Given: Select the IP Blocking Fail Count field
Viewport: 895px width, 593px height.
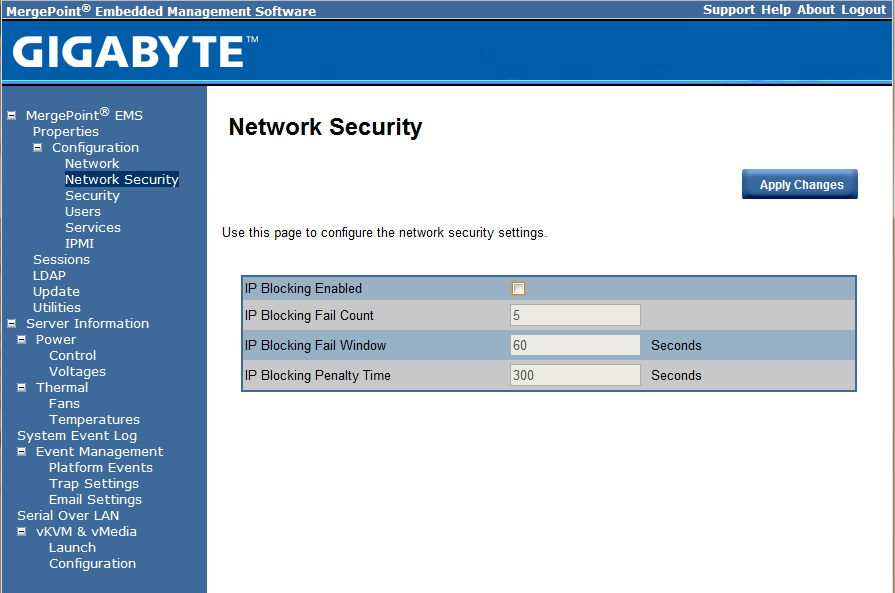Looking at the screenshot, I should click(575, 315).
